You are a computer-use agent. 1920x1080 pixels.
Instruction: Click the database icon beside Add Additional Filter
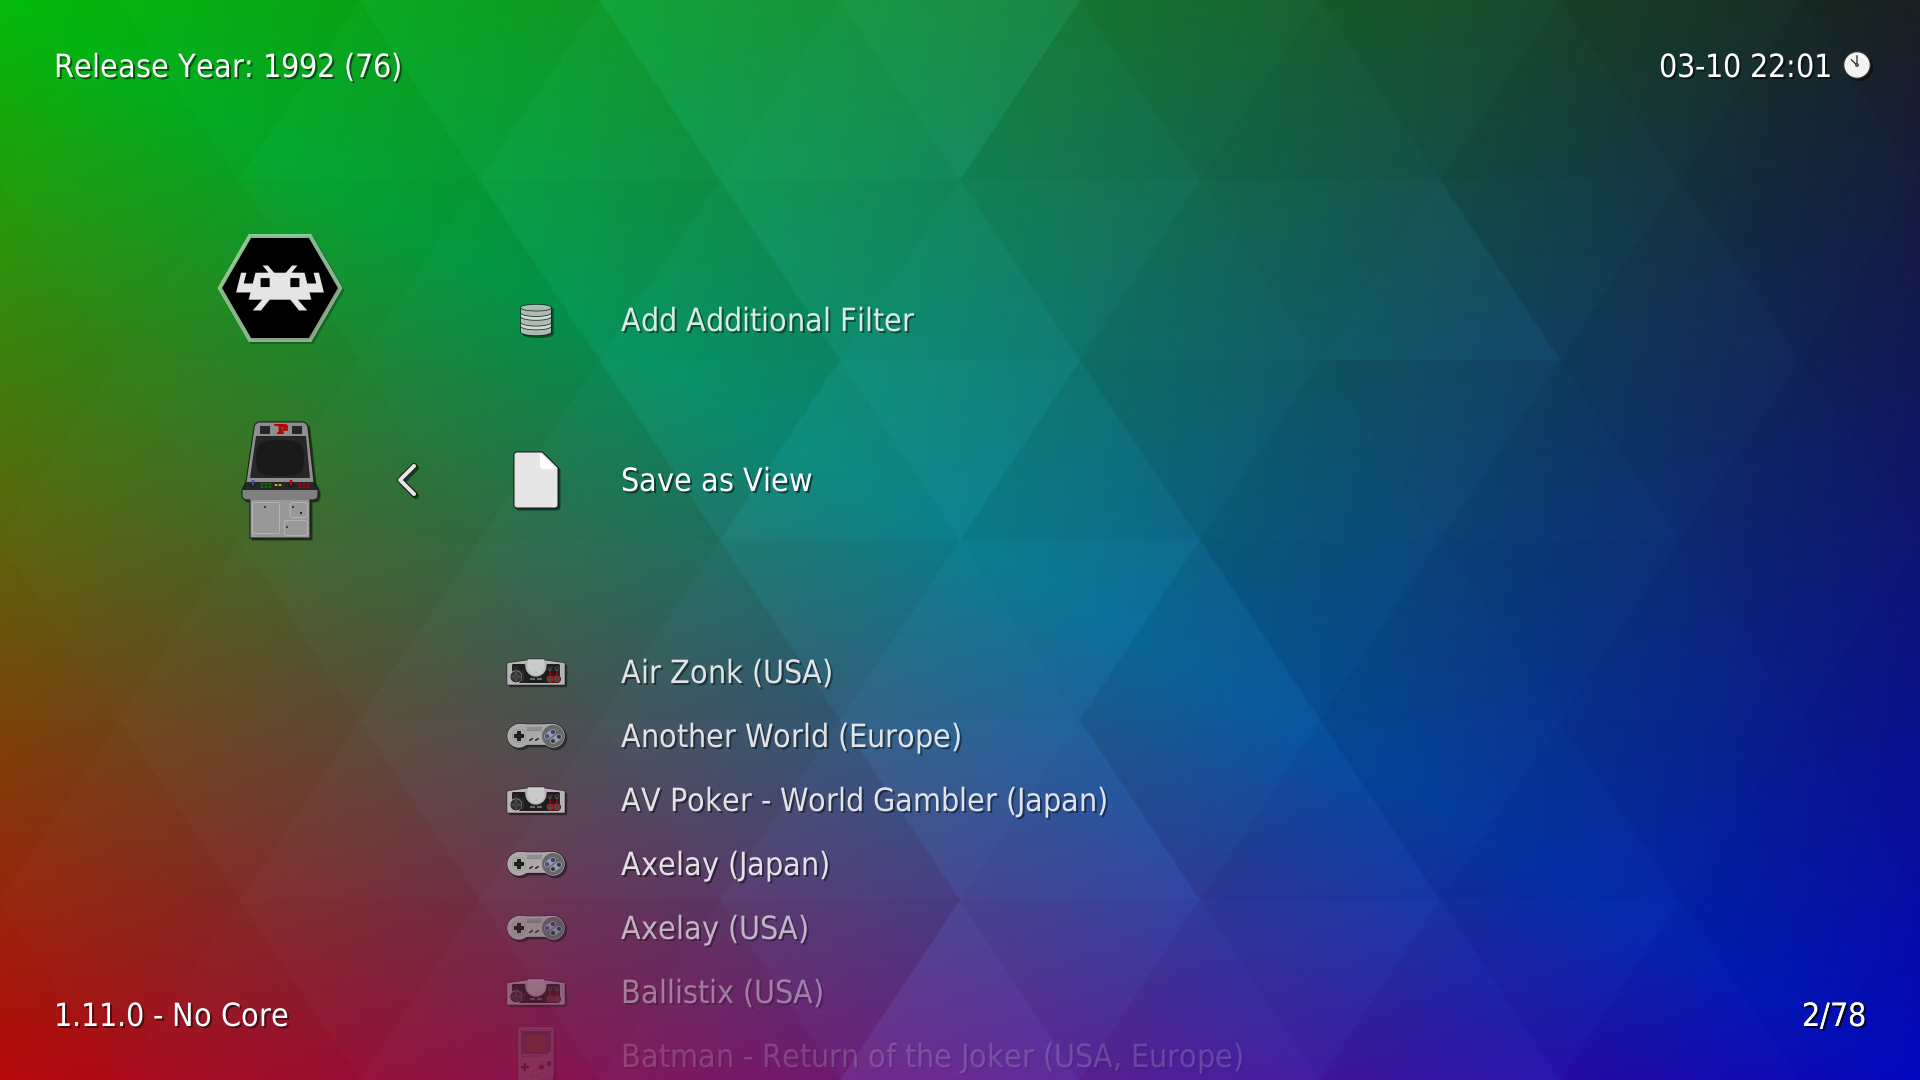(x=536, y=319)
